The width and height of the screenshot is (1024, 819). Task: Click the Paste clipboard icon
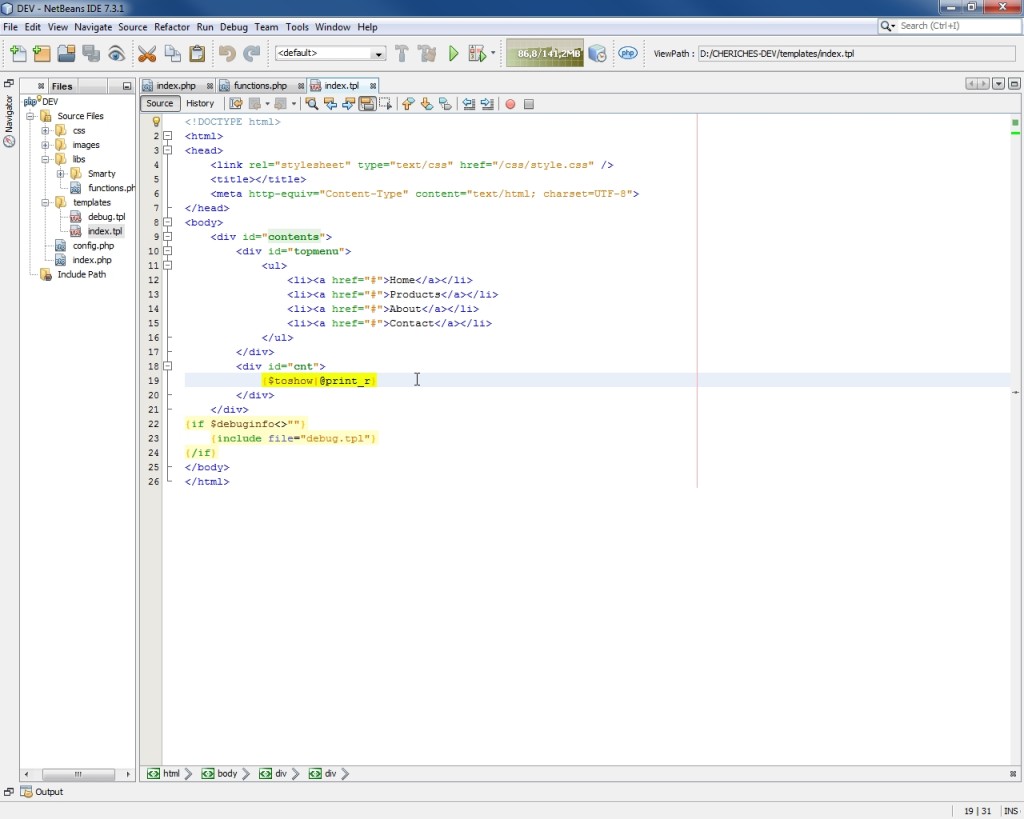(x=197, y=54)
